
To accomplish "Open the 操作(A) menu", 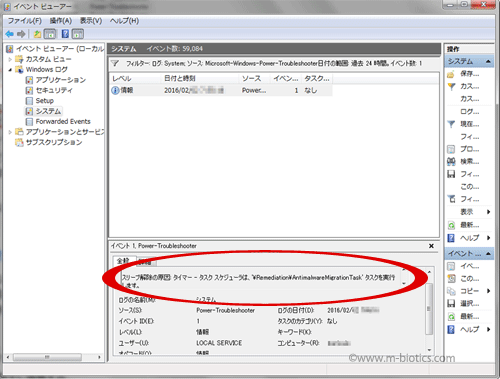I will [61, 21].
